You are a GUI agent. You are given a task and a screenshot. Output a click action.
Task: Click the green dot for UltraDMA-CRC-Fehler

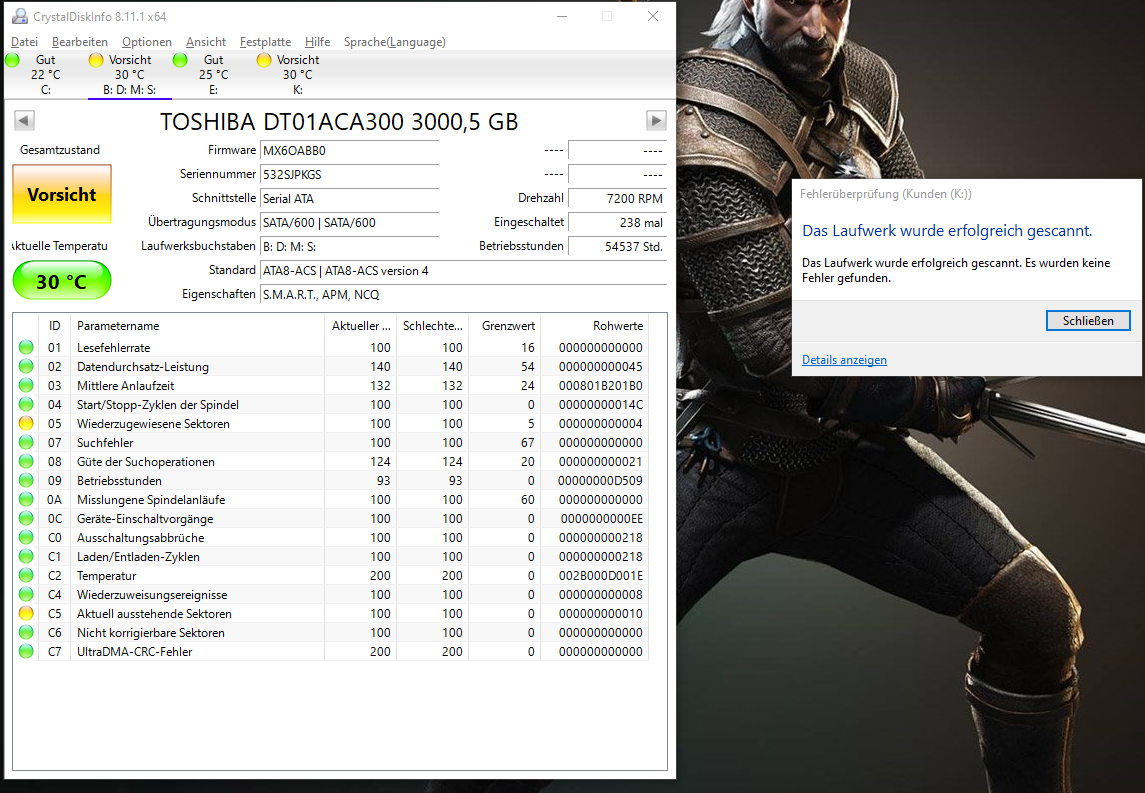pyautogui.click(x=26, y=651)
